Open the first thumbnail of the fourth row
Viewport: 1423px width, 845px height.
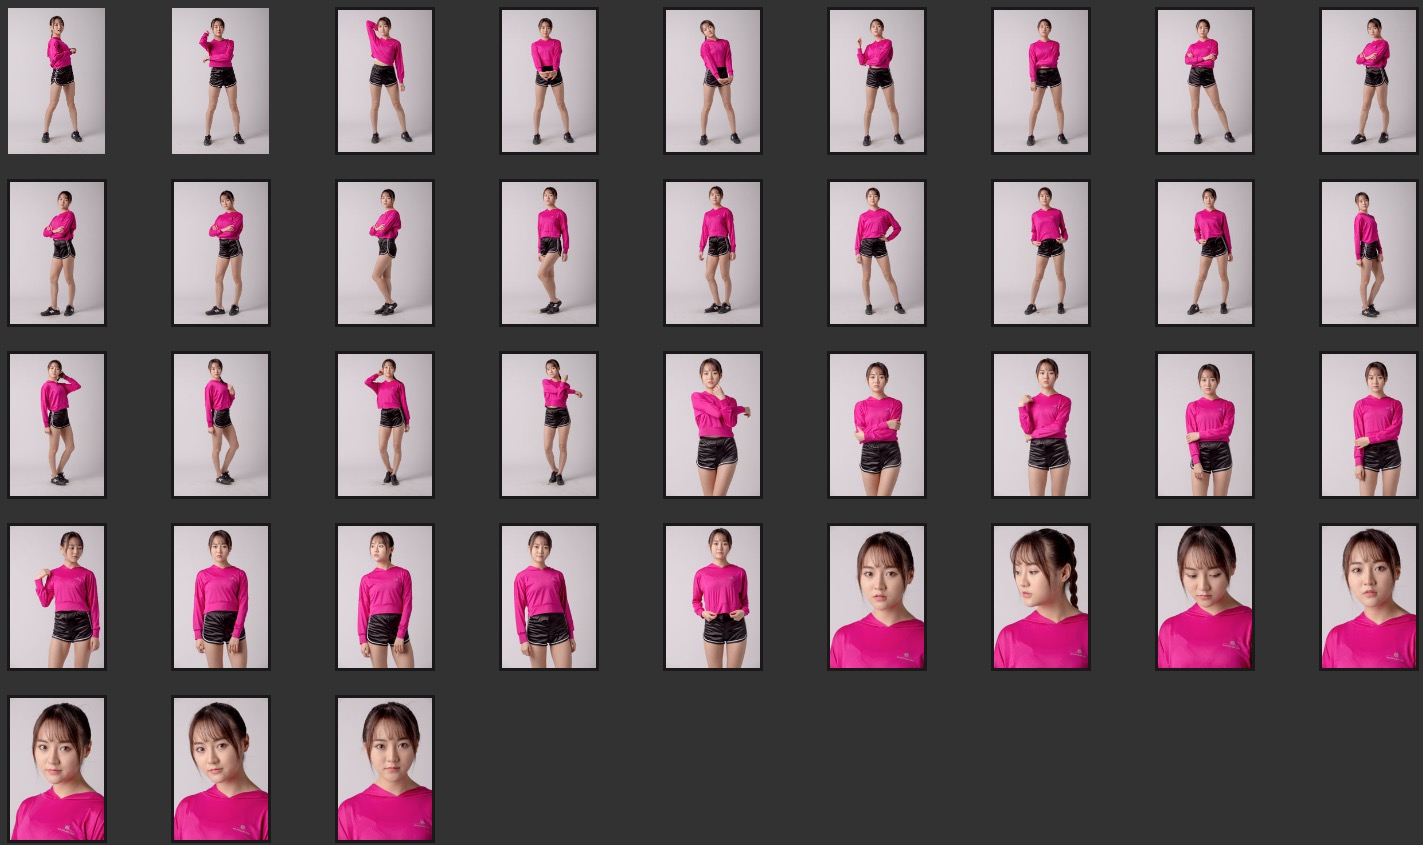pos(57,597)
